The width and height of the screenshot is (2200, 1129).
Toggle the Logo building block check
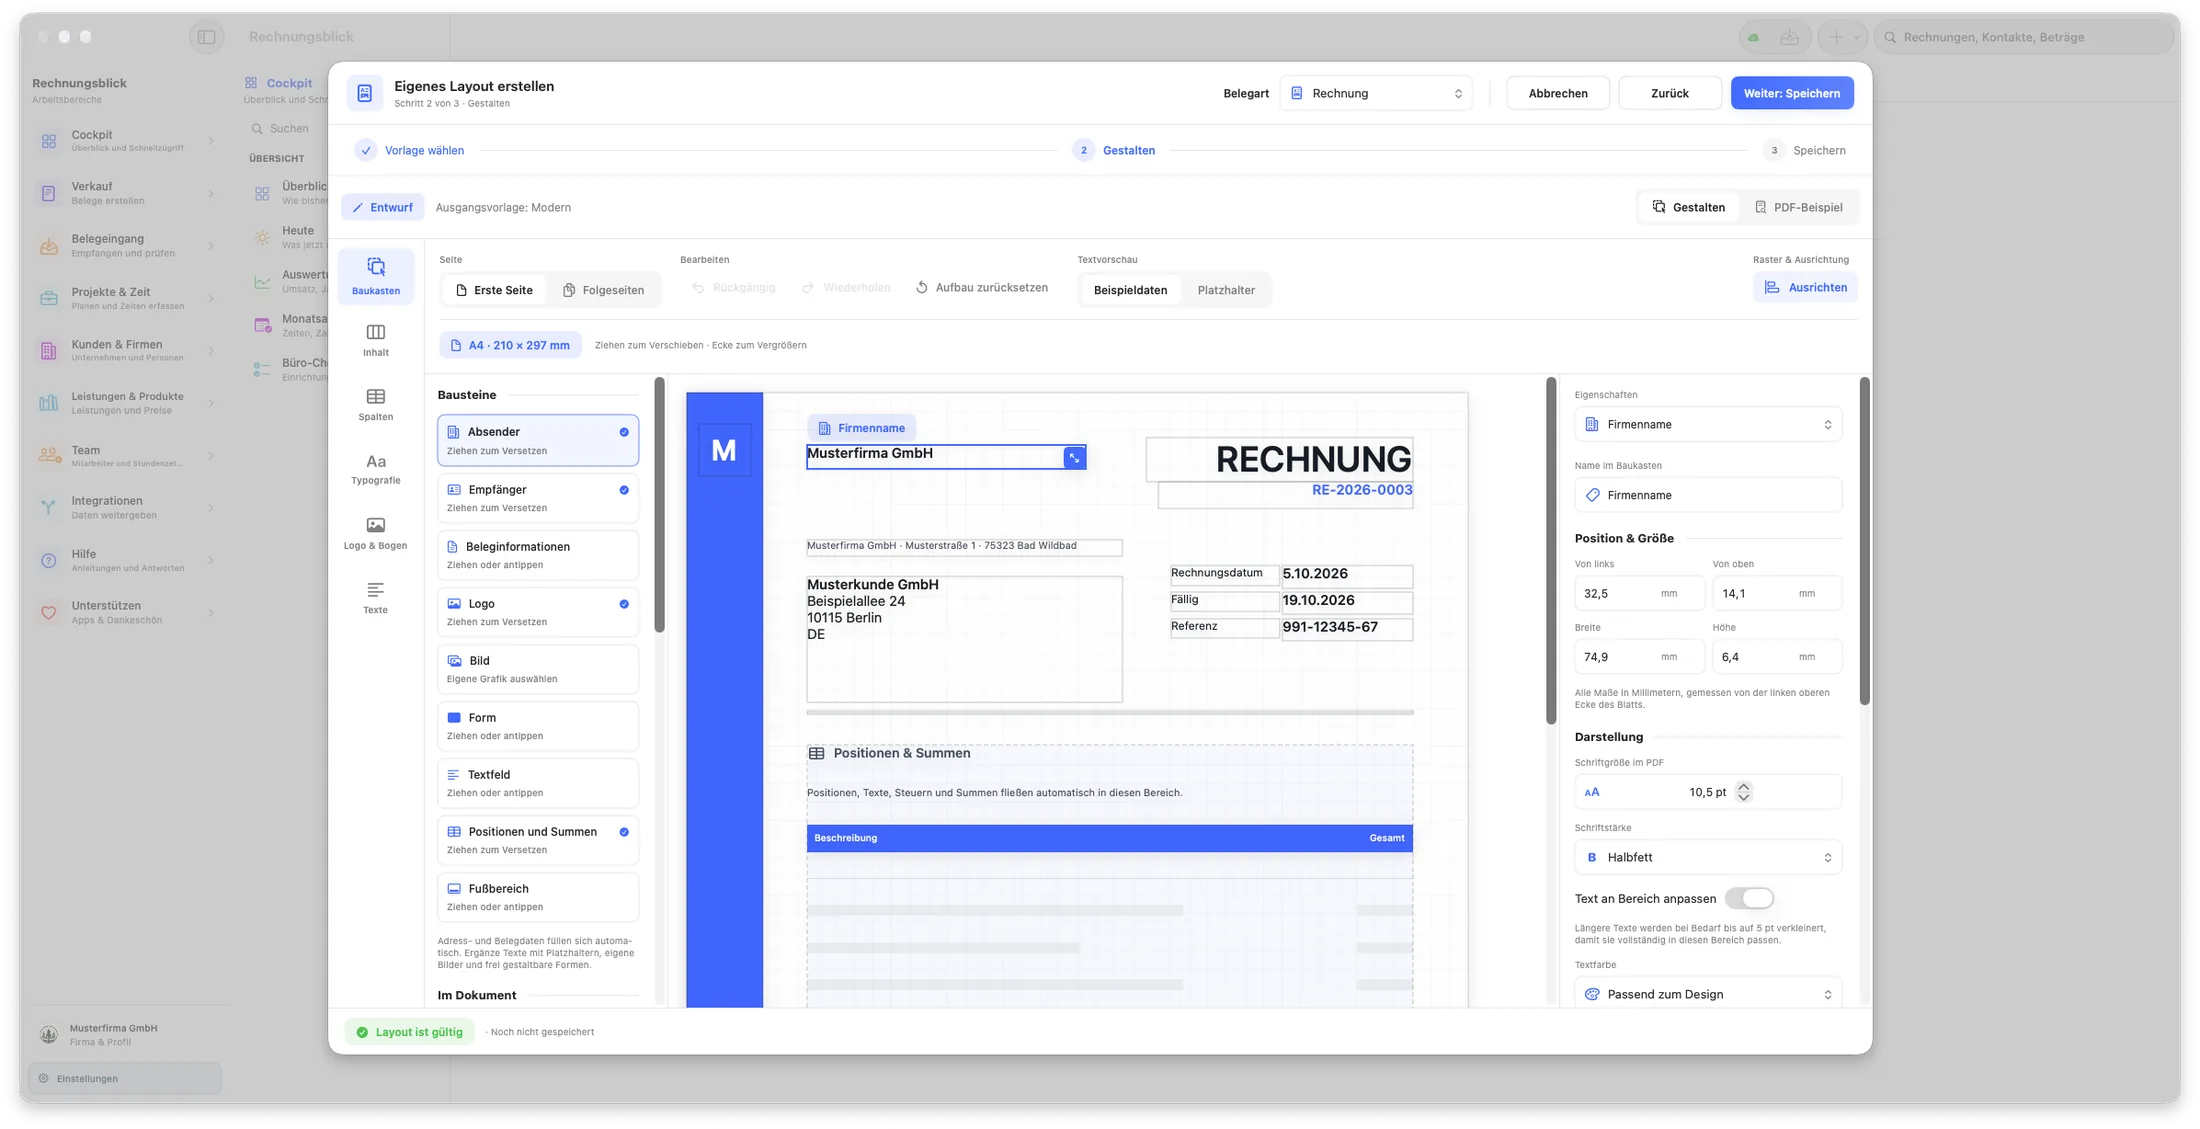(624, 604)
